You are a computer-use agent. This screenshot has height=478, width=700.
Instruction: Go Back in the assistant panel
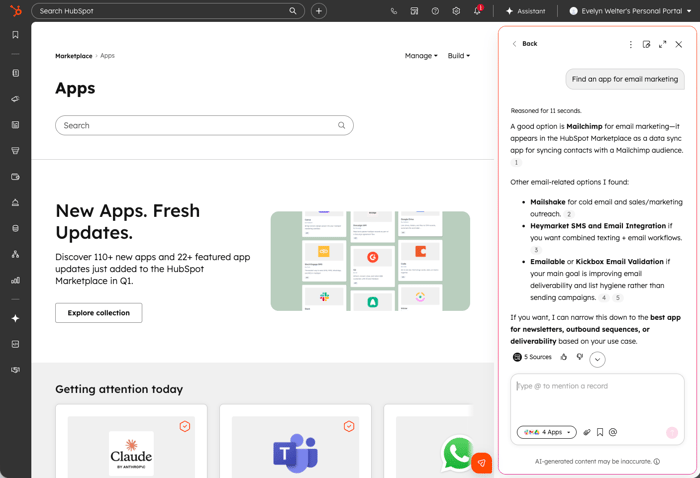[x=525, y=44]
